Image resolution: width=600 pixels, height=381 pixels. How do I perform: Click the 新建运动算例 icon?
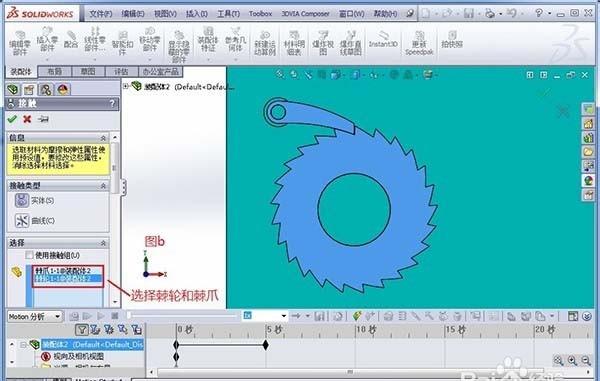[x=265, y=43]
